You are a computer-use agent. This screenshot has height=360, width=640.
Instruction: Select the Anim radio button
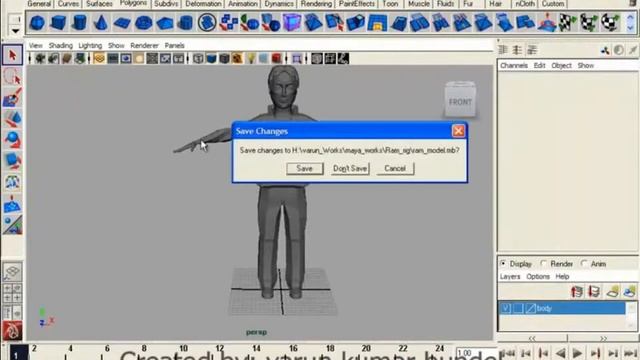click(x=584, y=264)
